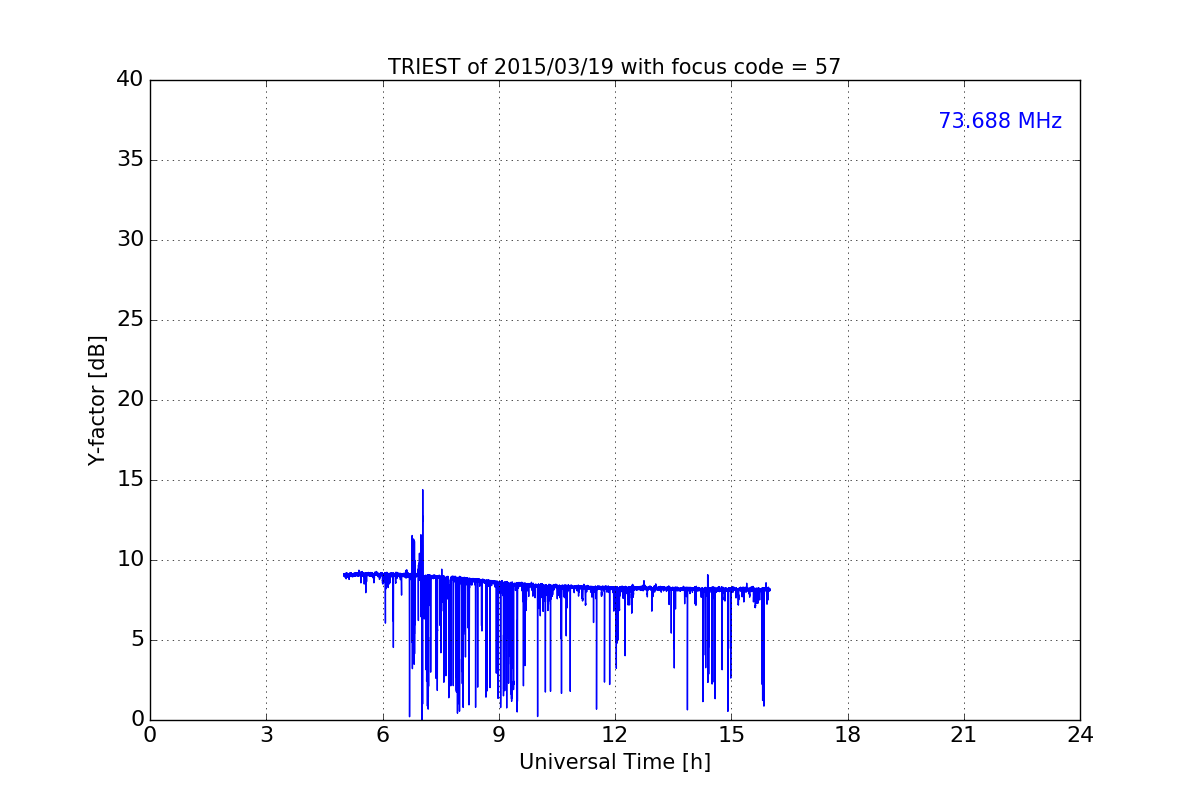Click y-axis tick label 20
The height and width of the screenshot is (800, 1200).
(x=130, y=400)
